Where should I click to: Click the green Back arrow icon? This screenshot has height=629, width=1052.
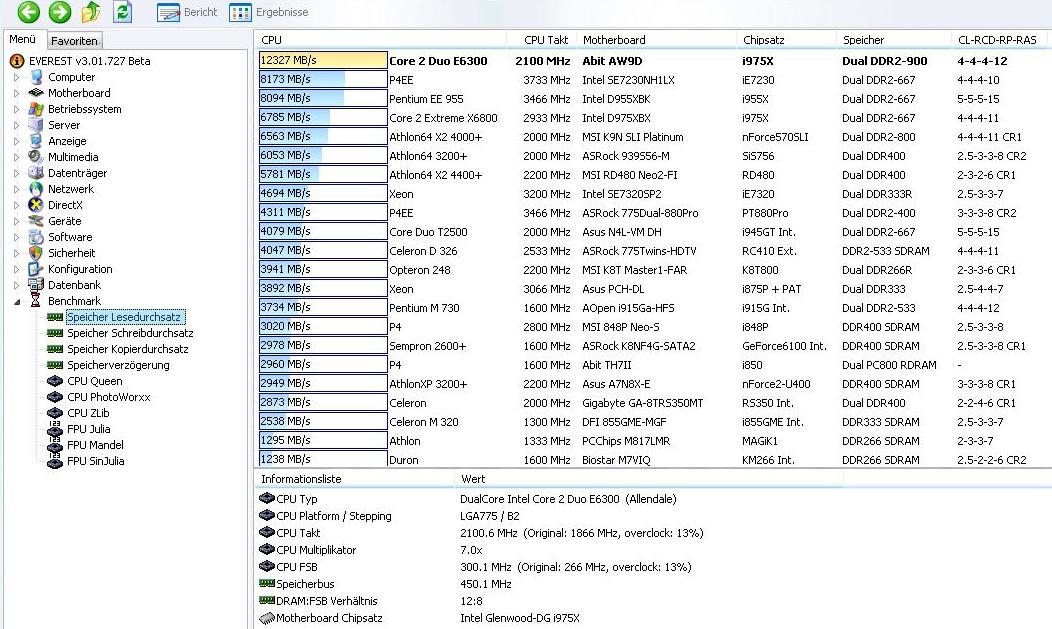click(x=28, y=11)
